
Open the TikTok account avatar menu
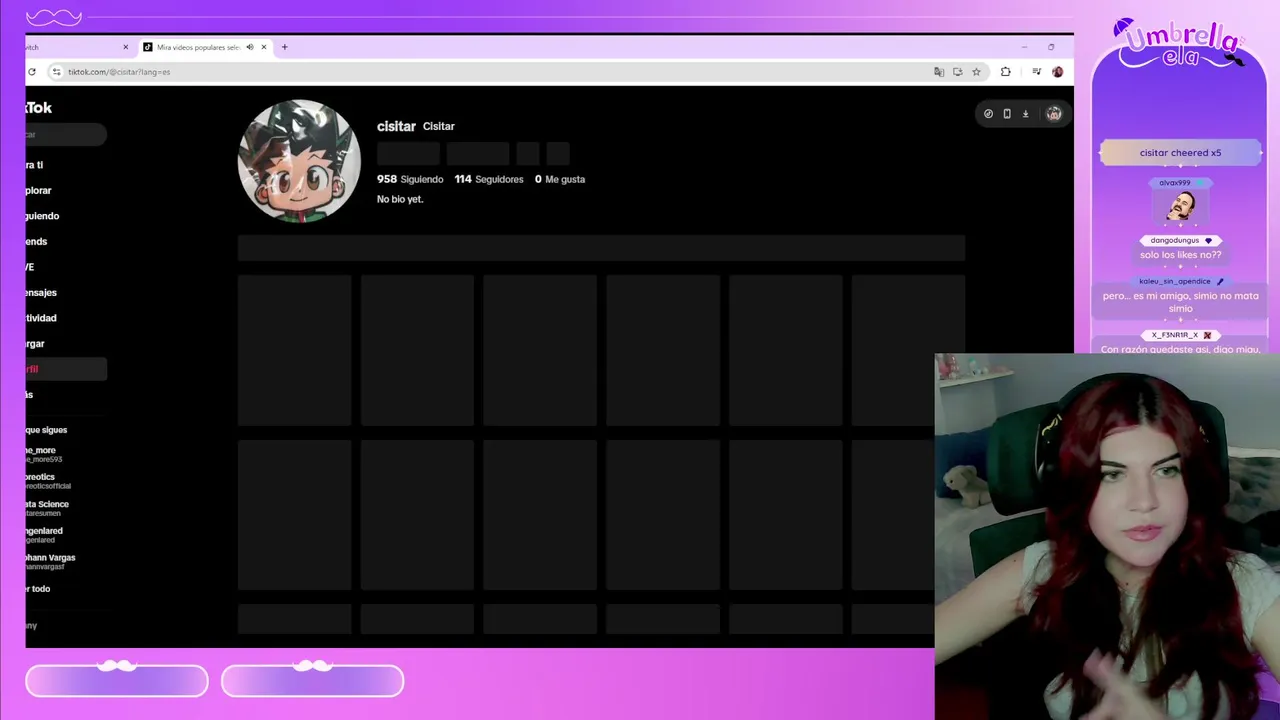point(1053,114)
